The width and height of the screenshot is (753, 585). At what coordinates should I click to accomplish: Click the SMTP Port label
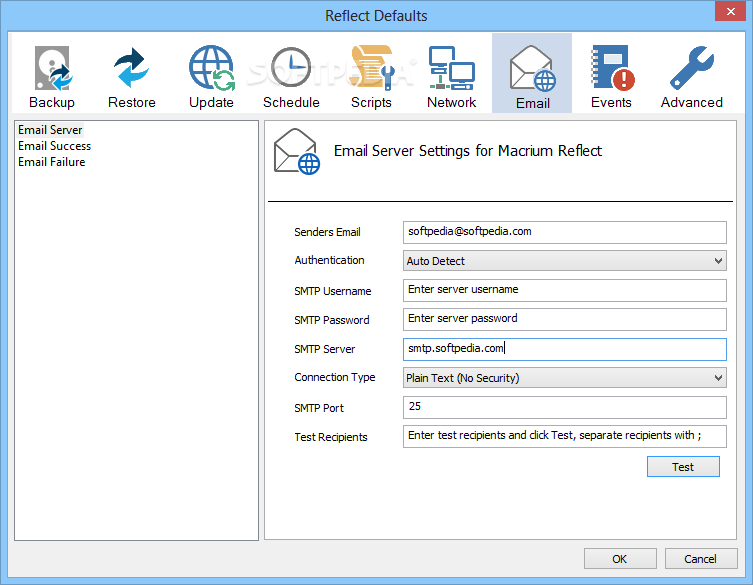coord(319,408)
